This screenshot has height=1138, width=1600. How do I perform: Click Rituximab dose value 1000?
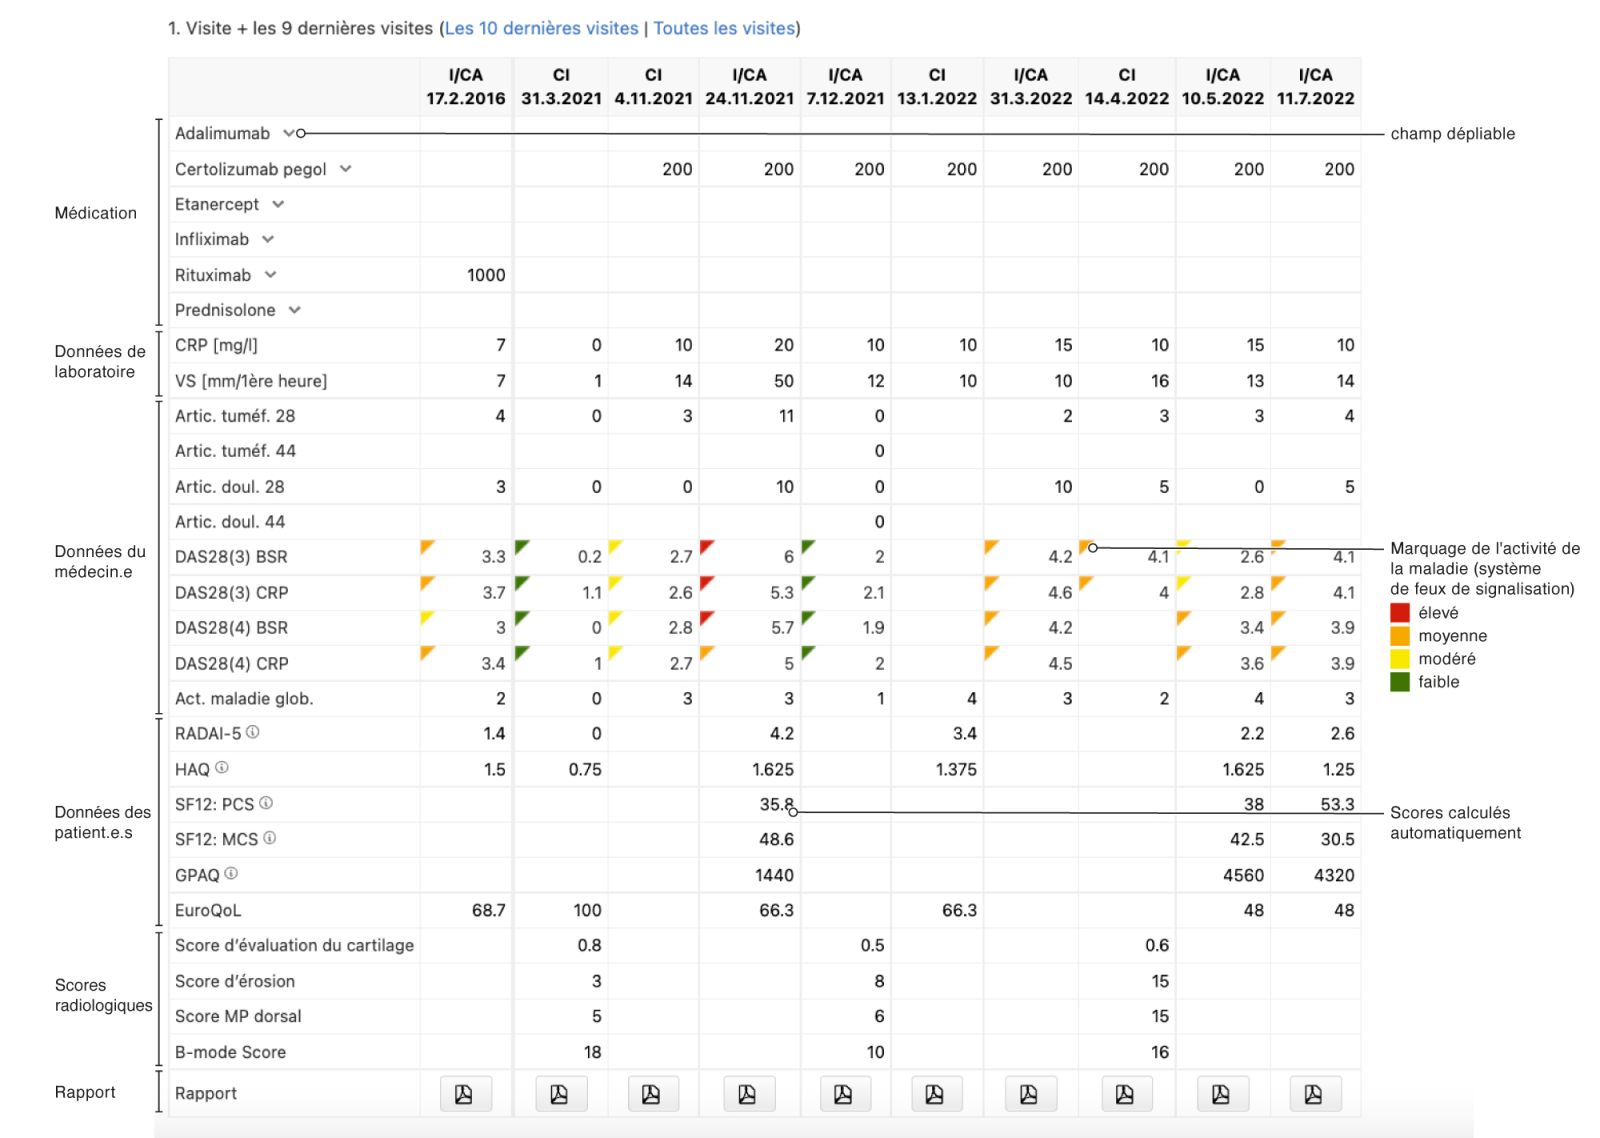486,275
